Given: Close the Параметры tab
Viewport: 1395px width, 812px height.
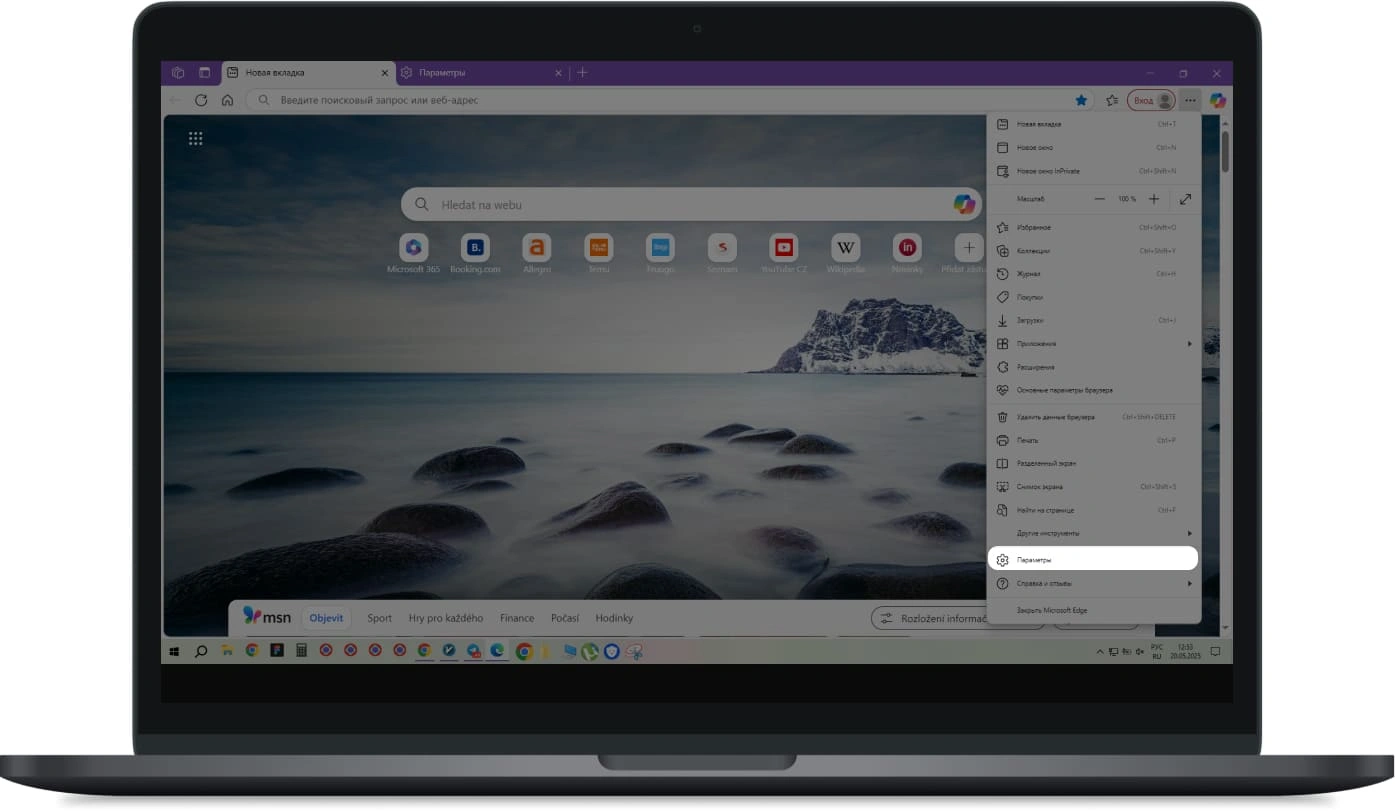Looking at the screenshot, I should [x=558, y=73].
